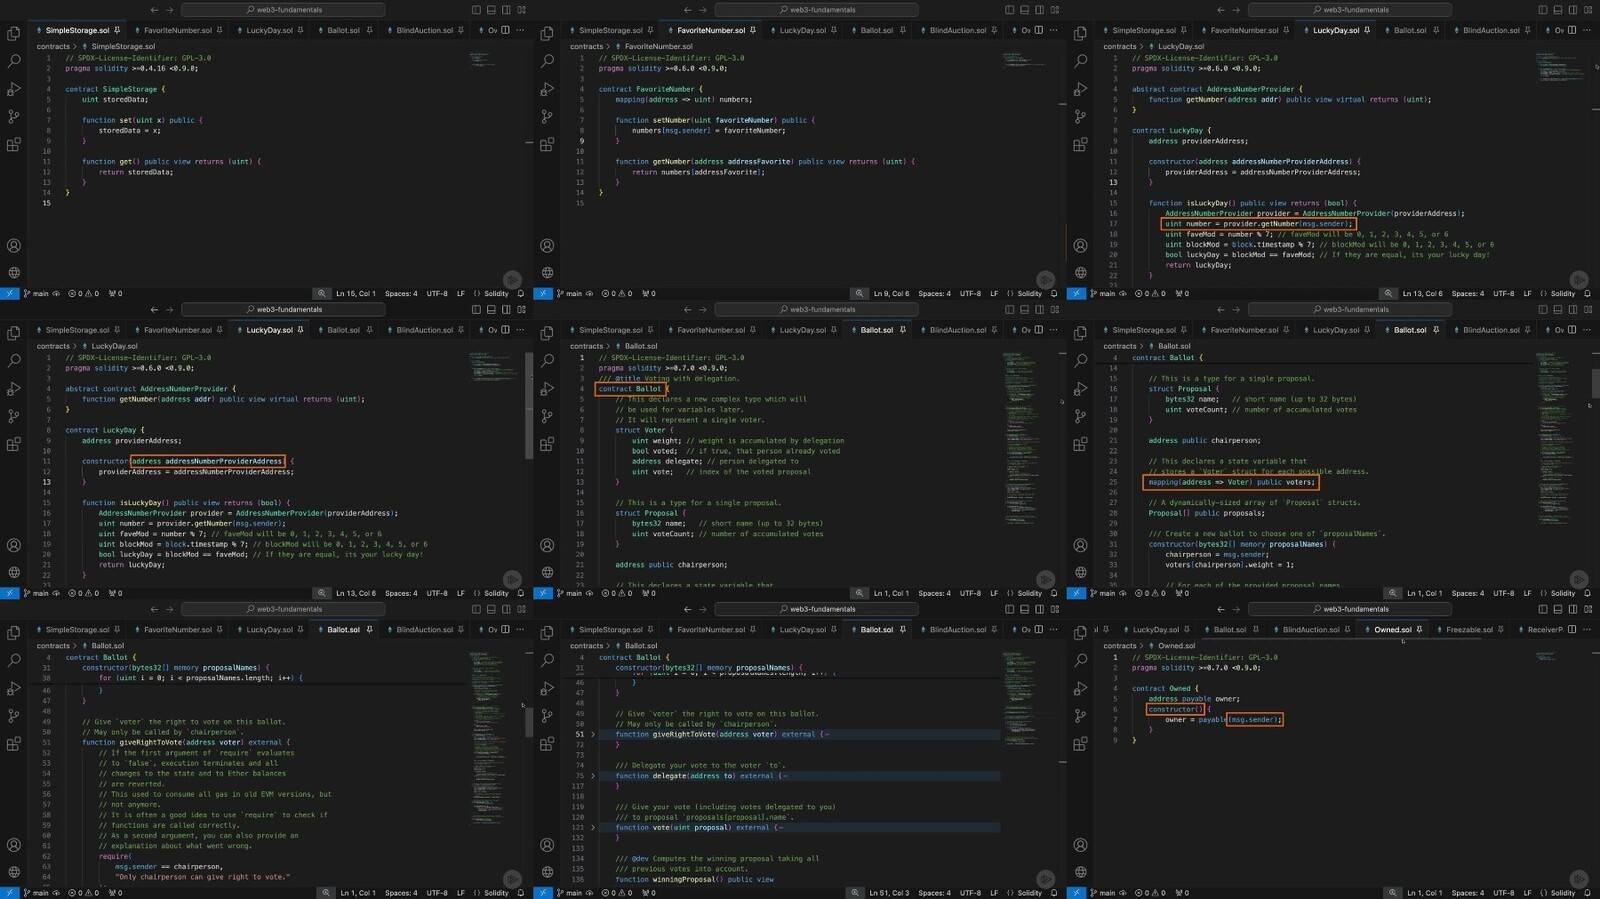This screenshot has height=899, width=1600.
Task: Expand the folded delegate function
Action: point(593,776)
